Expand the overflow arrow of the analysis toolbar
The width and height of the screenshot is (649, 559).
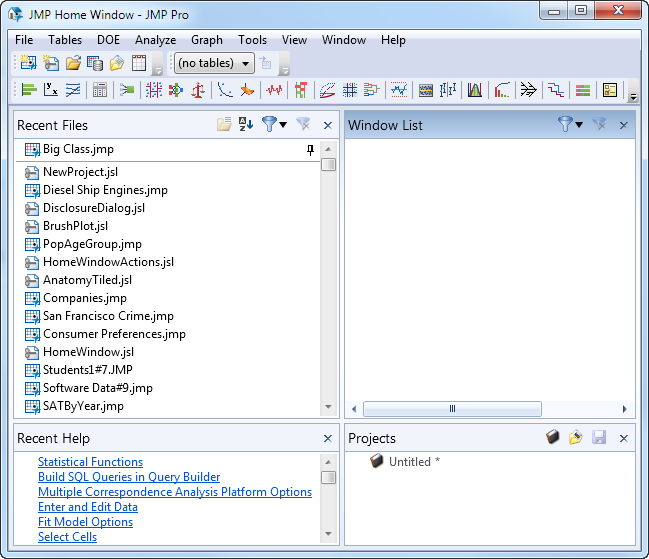(633, 97)
